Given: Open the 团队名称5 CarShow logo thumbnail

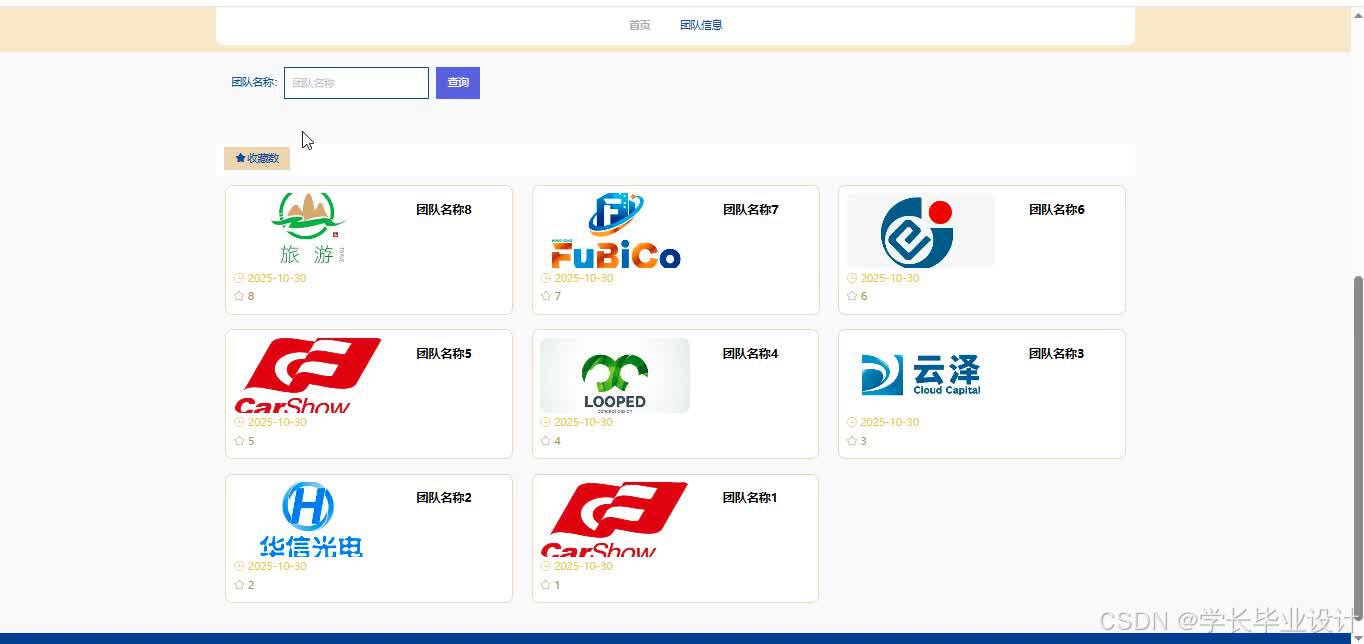Looking at the screenshot, I should pos(309,375).
